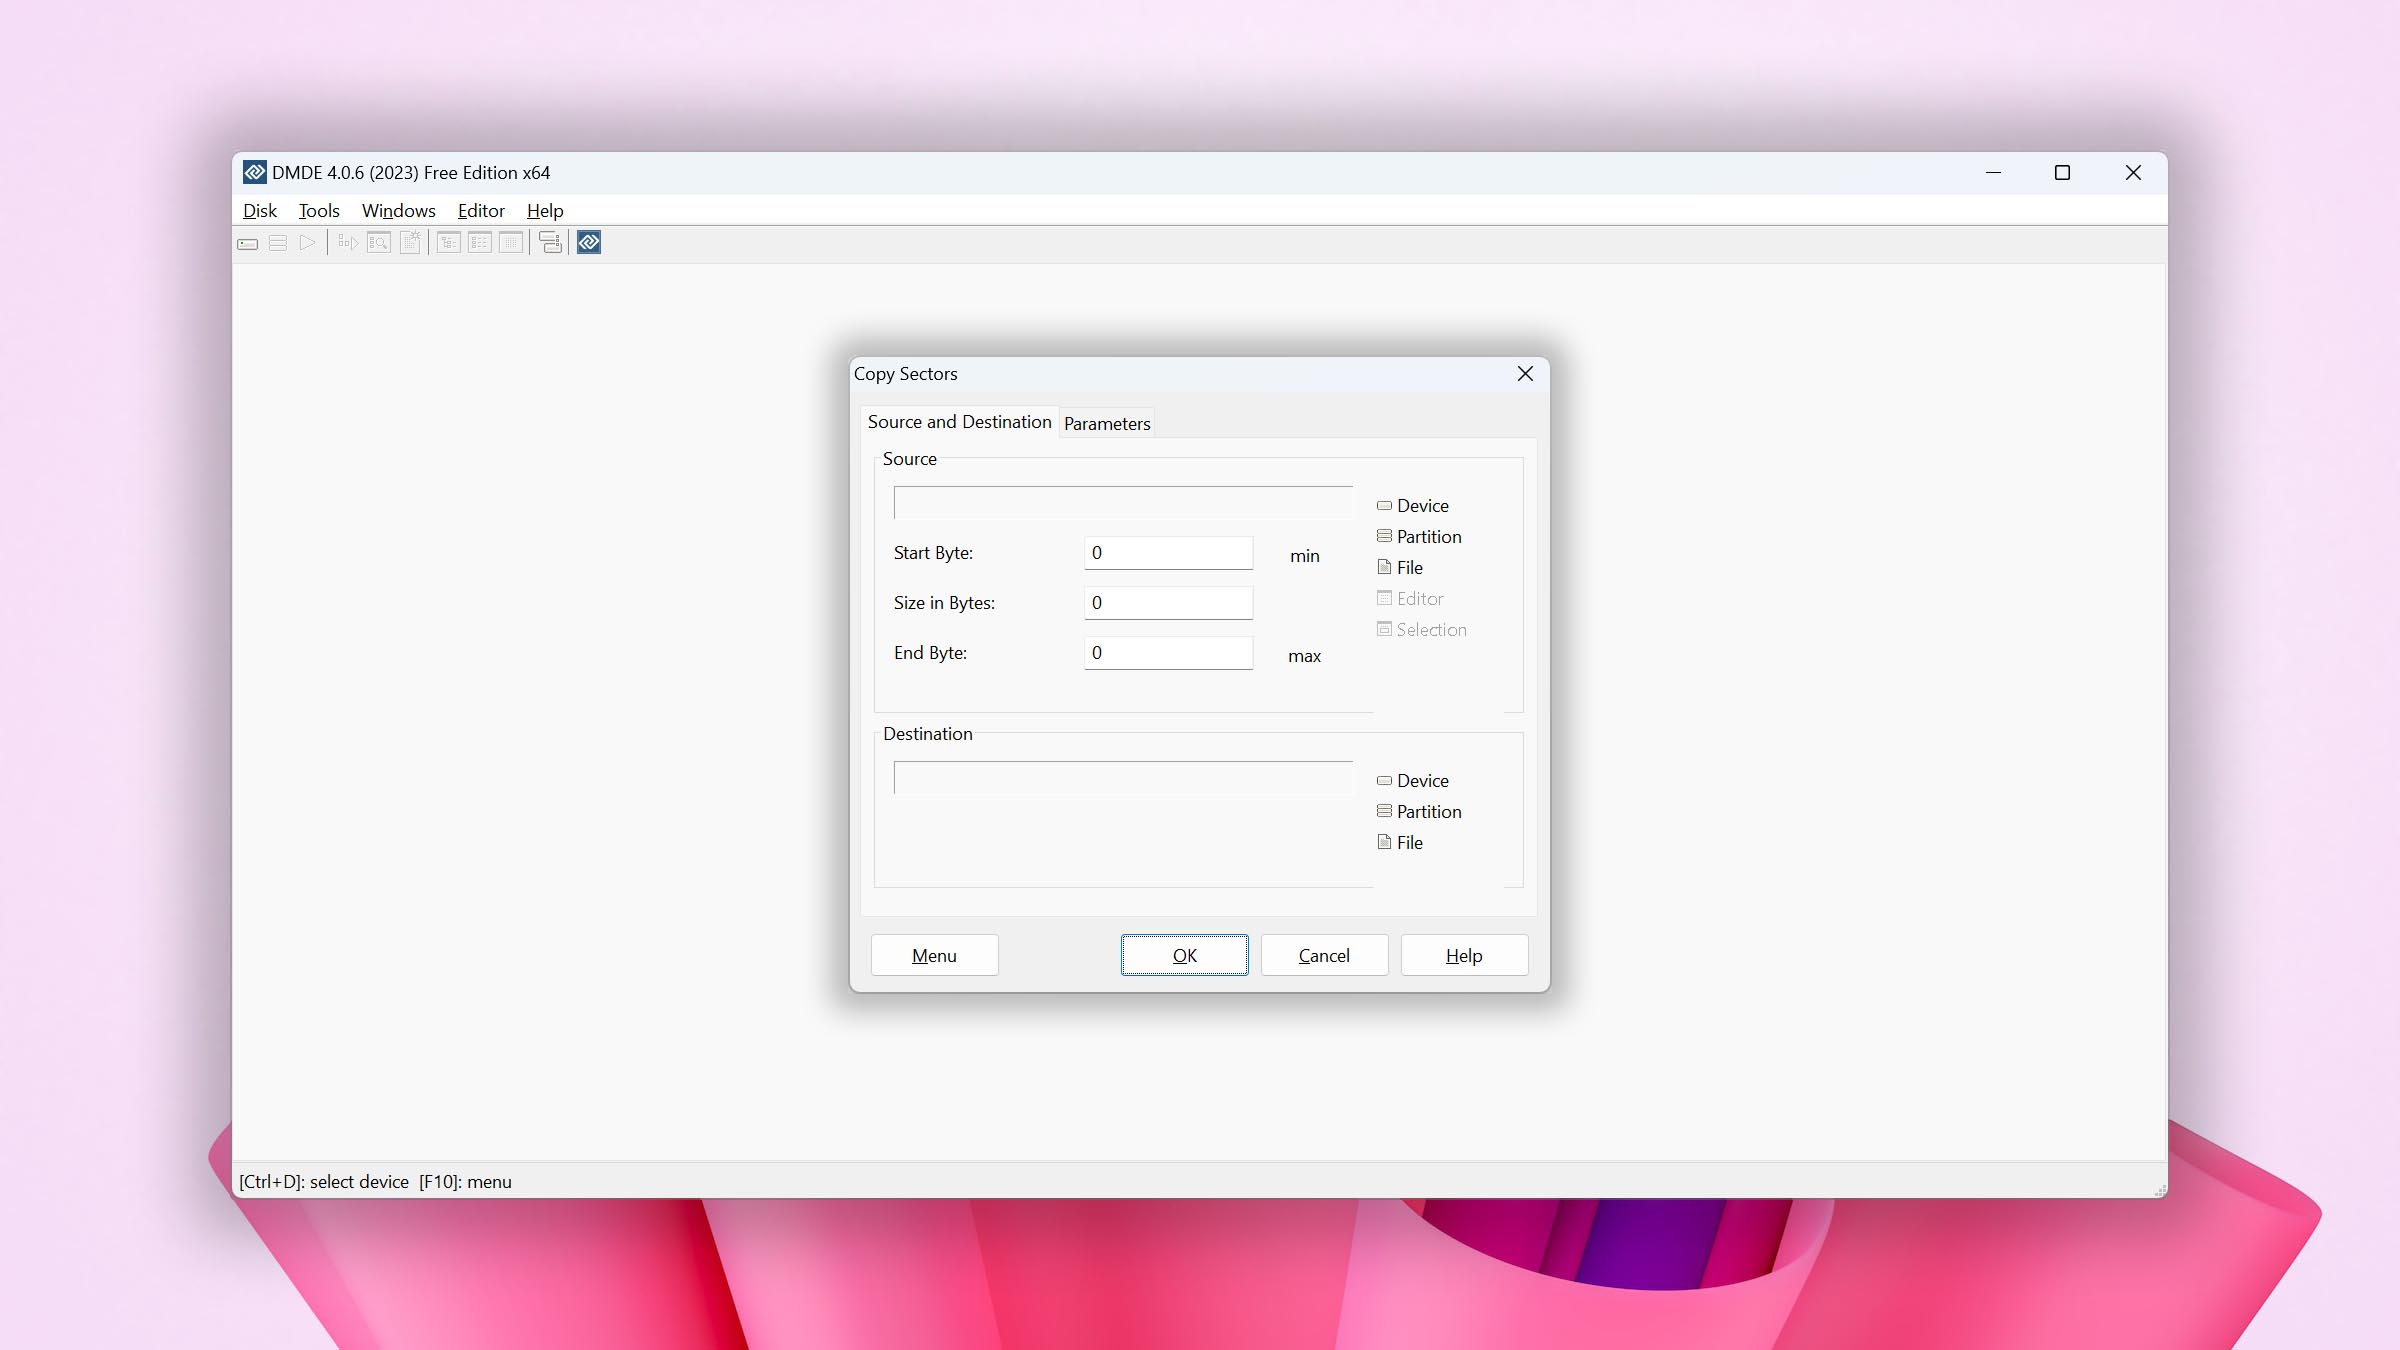Click the toolbar icon with dotted grid and sun
This screenshot has width=2400, height=1350.
coord(410,243)
